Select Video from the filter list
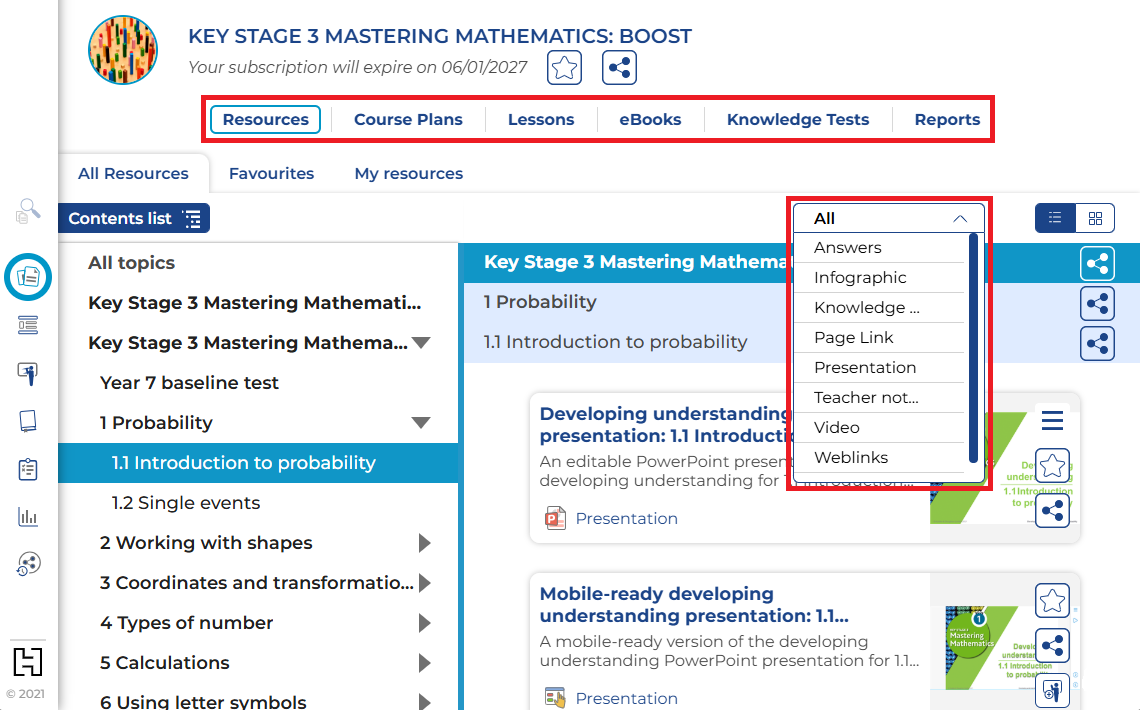 pyautogui.click(x=837, y=427)
